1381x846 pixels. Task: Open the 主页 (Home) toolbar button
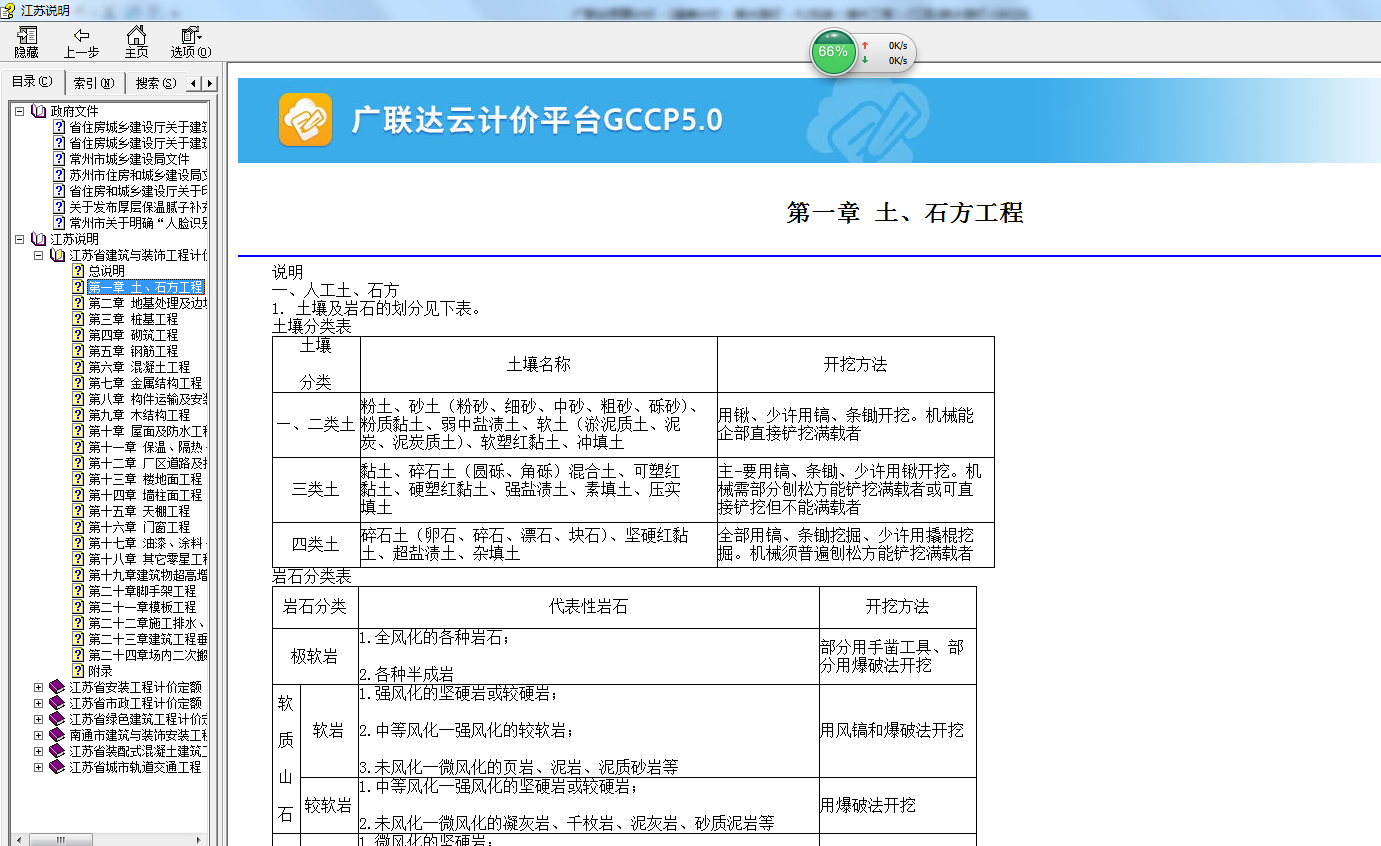[136, 42]
